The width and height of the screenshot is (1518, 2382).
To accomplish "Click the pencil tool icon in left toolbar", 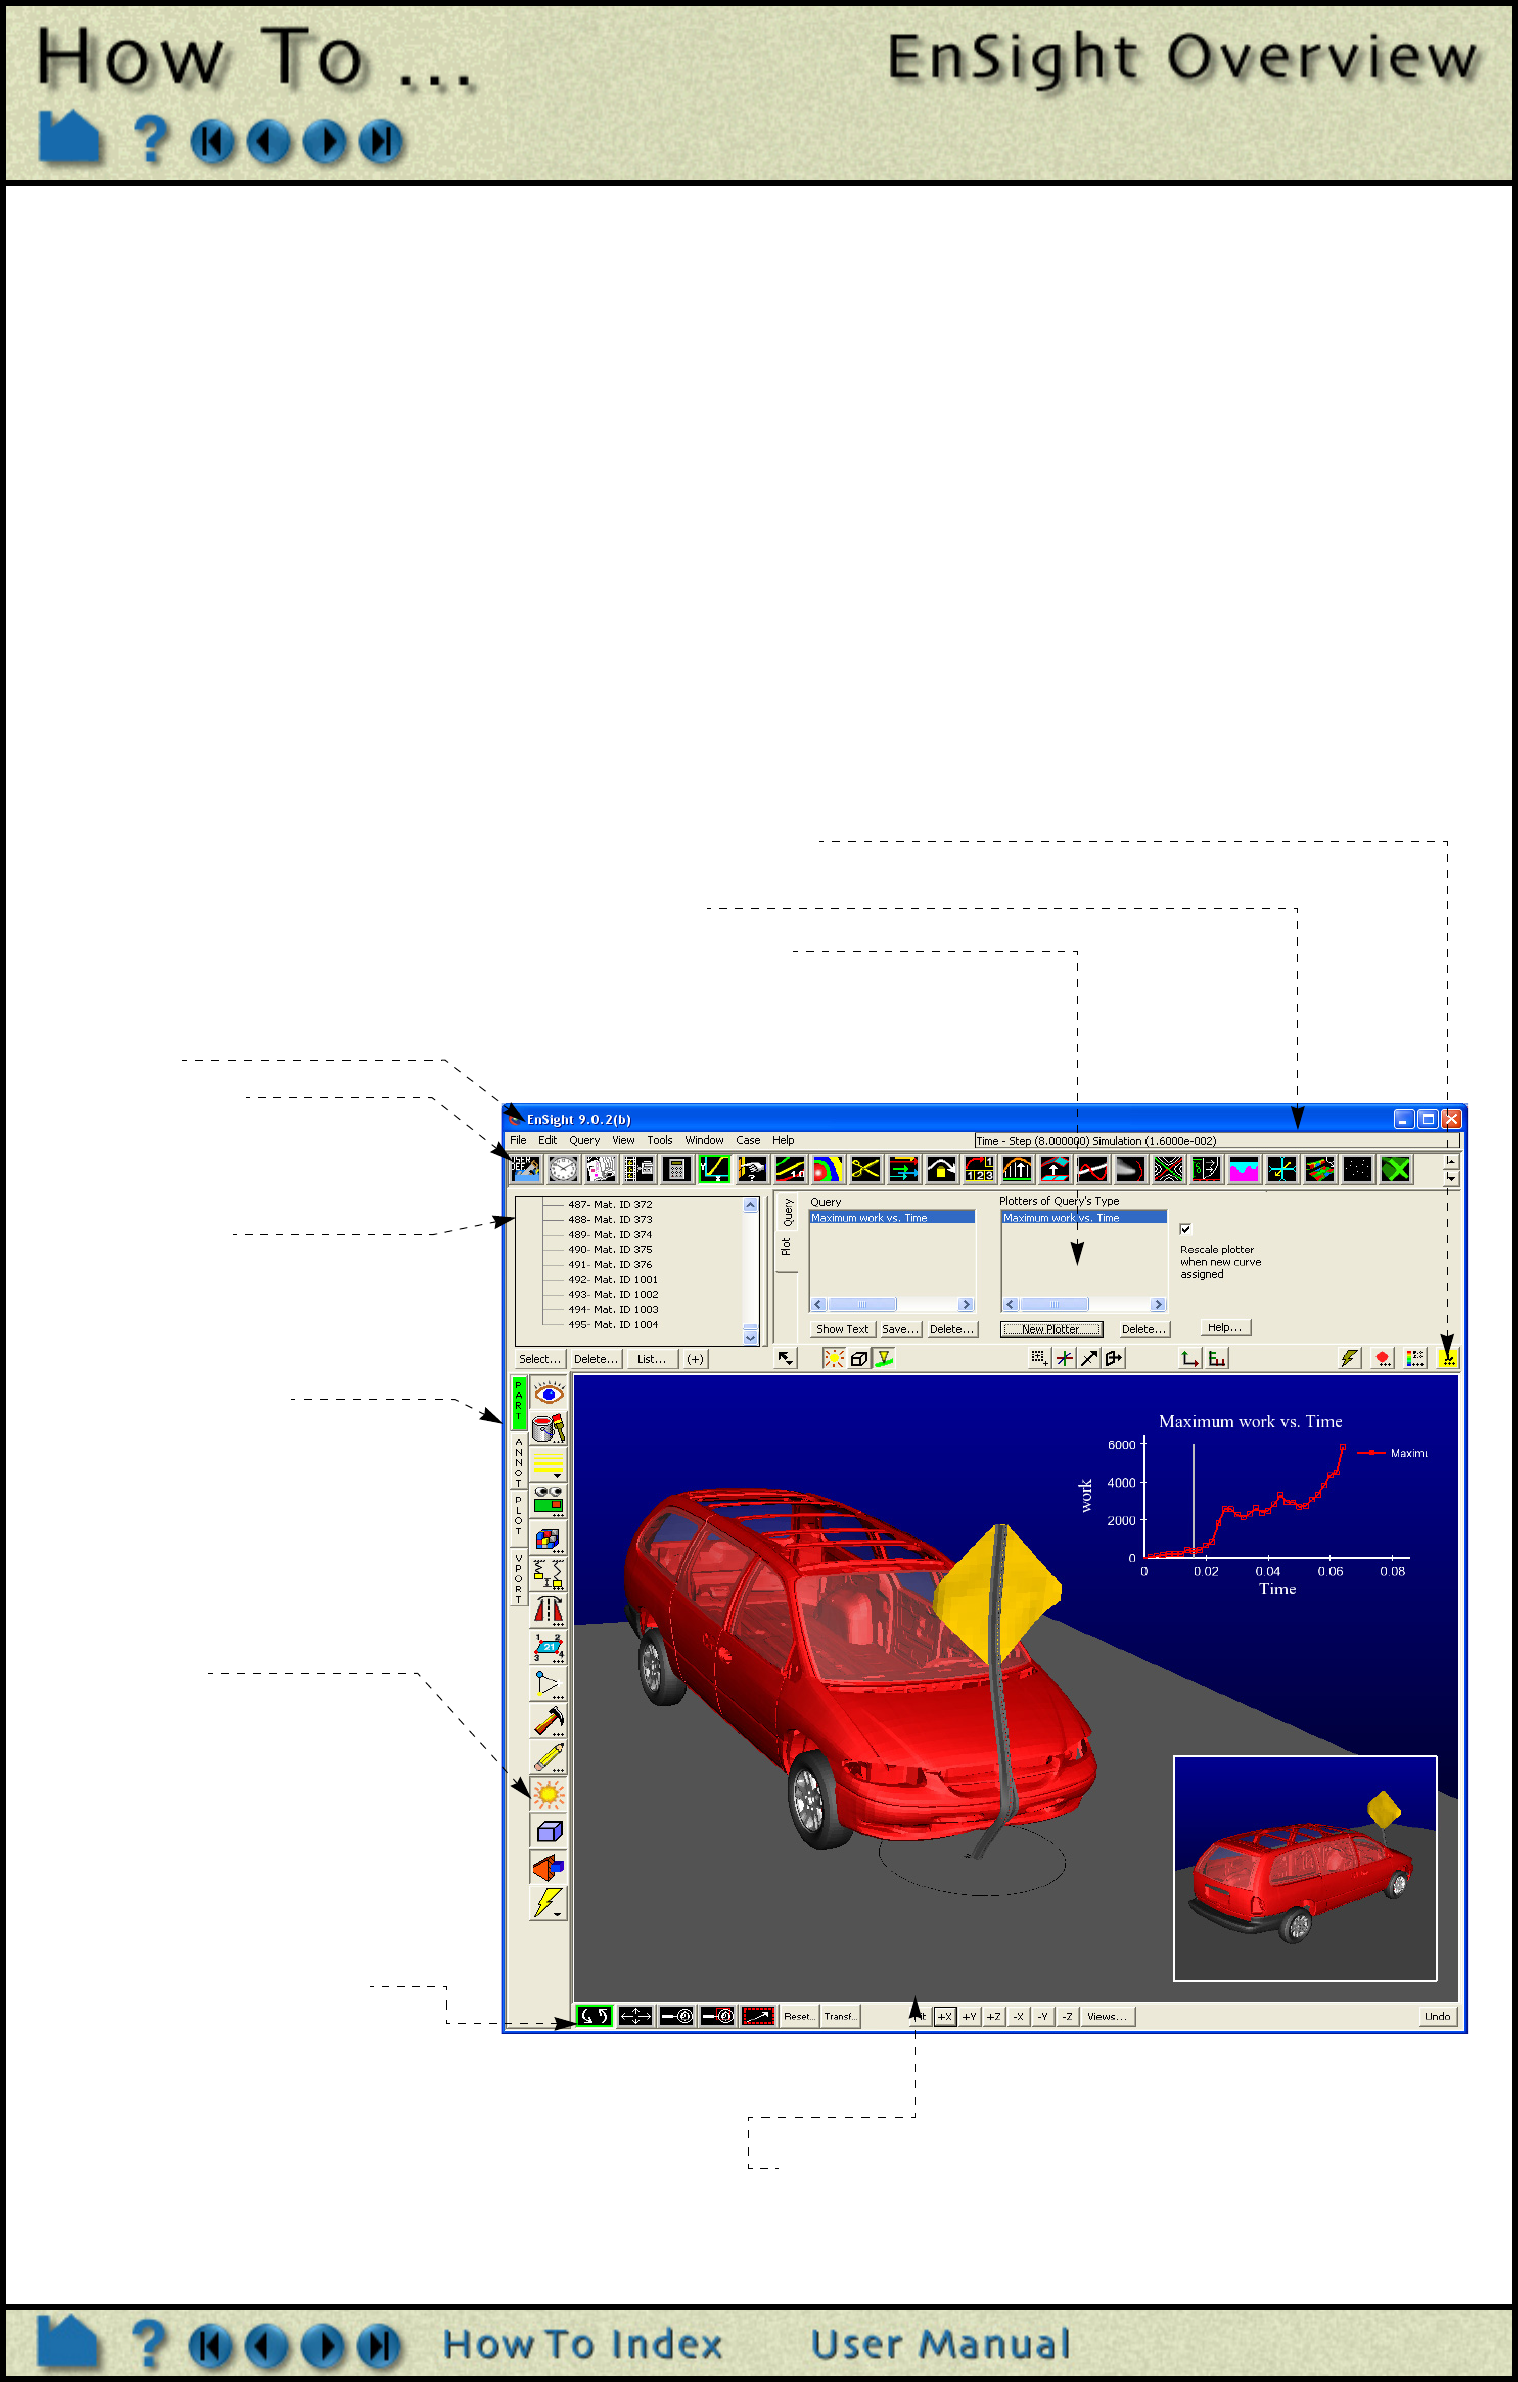I will pos(548,1757).
